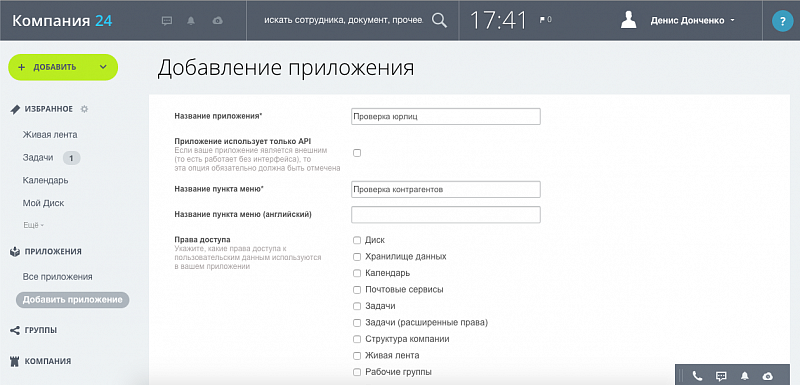Click the Компания 24 logo
Screen dimensions: 800x385
tap(62, 20)
